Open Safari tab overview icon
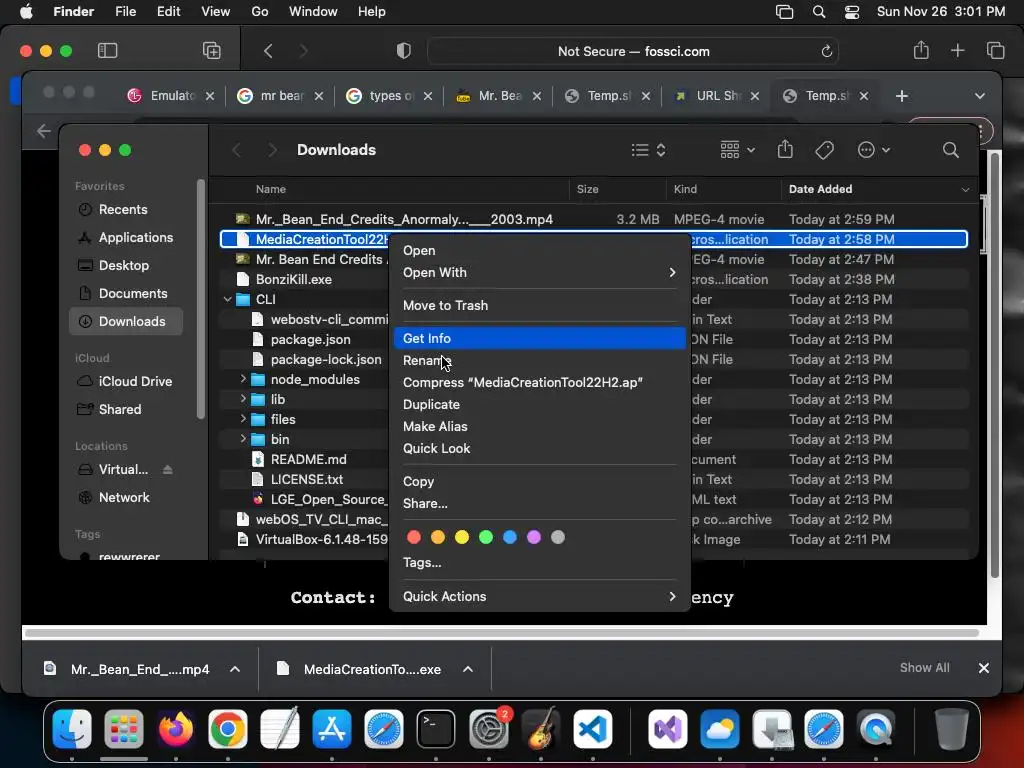Image resolution: width=1024 pixels, height=768 pixels. pos(995,50)
